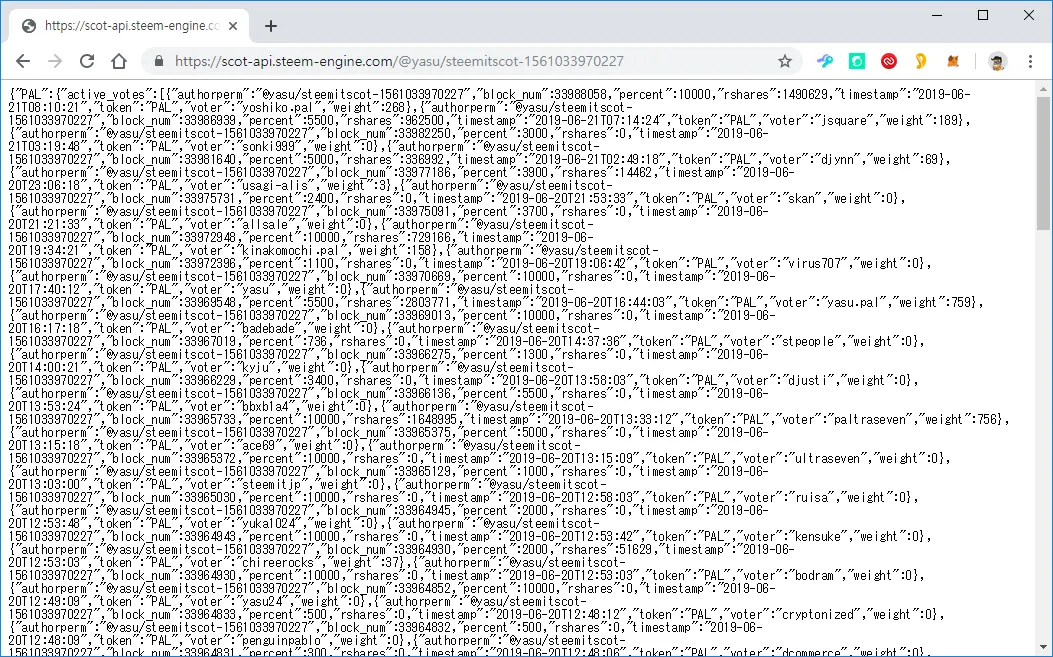Open the MetaMask fox extension

tap(953, 61)
